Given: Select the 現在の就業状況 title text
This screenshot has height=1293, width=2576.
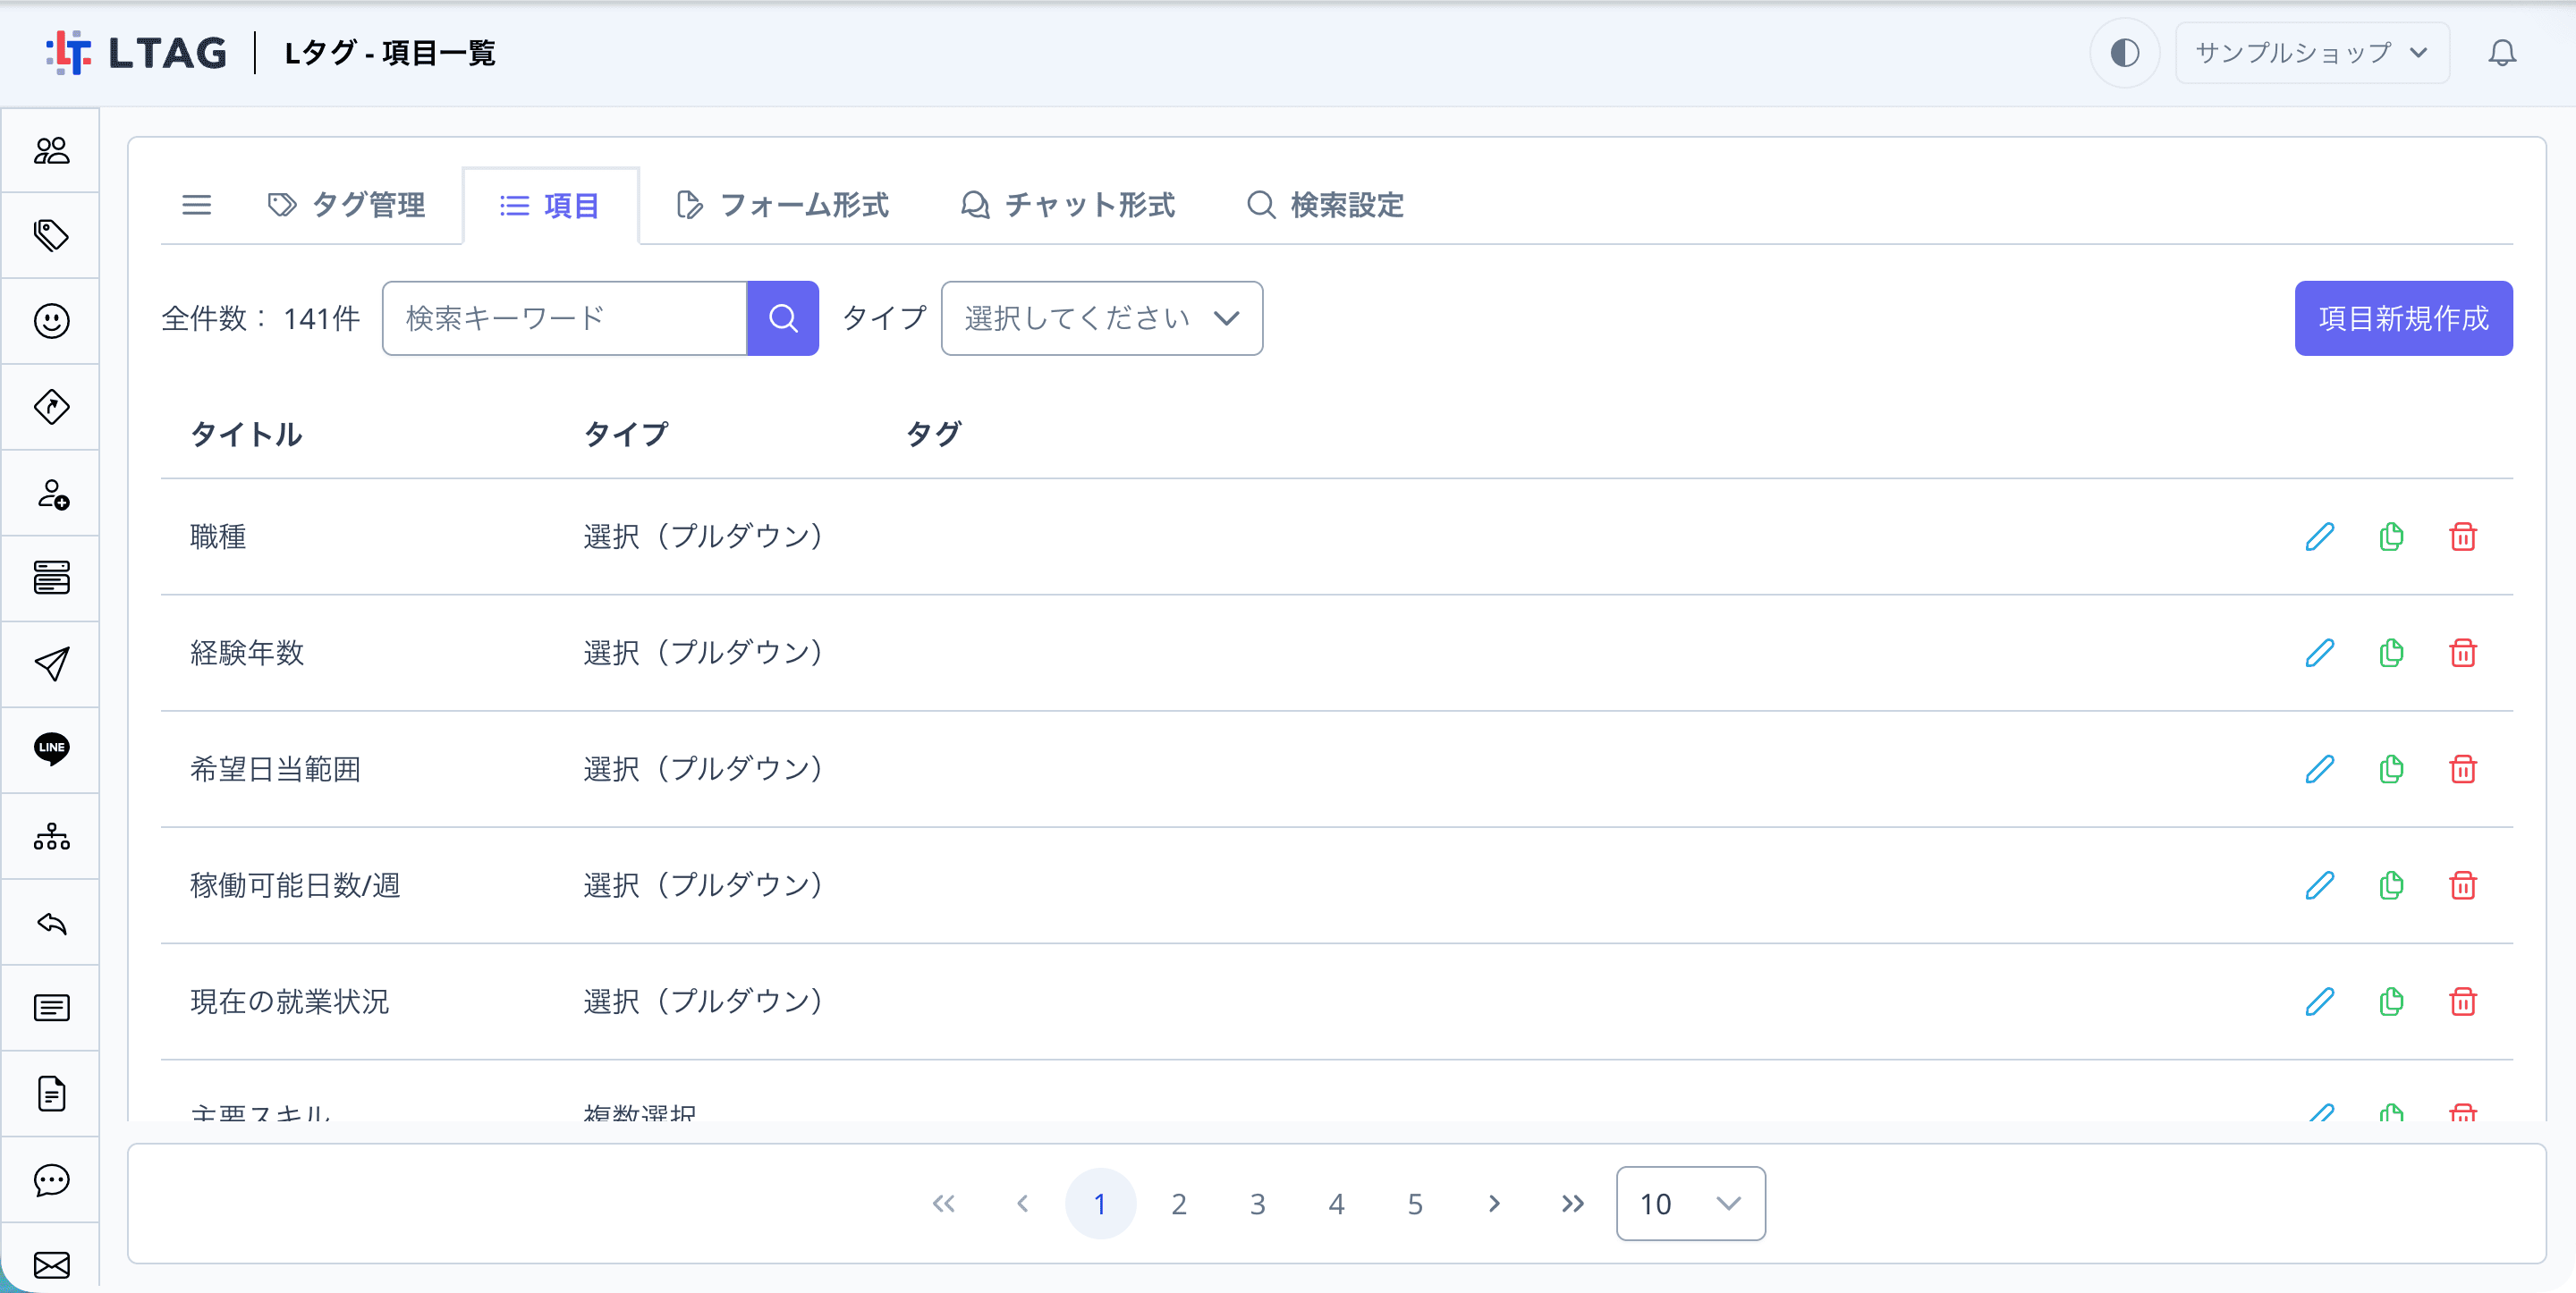Looking at the screenshot, I should point(289,1001).
